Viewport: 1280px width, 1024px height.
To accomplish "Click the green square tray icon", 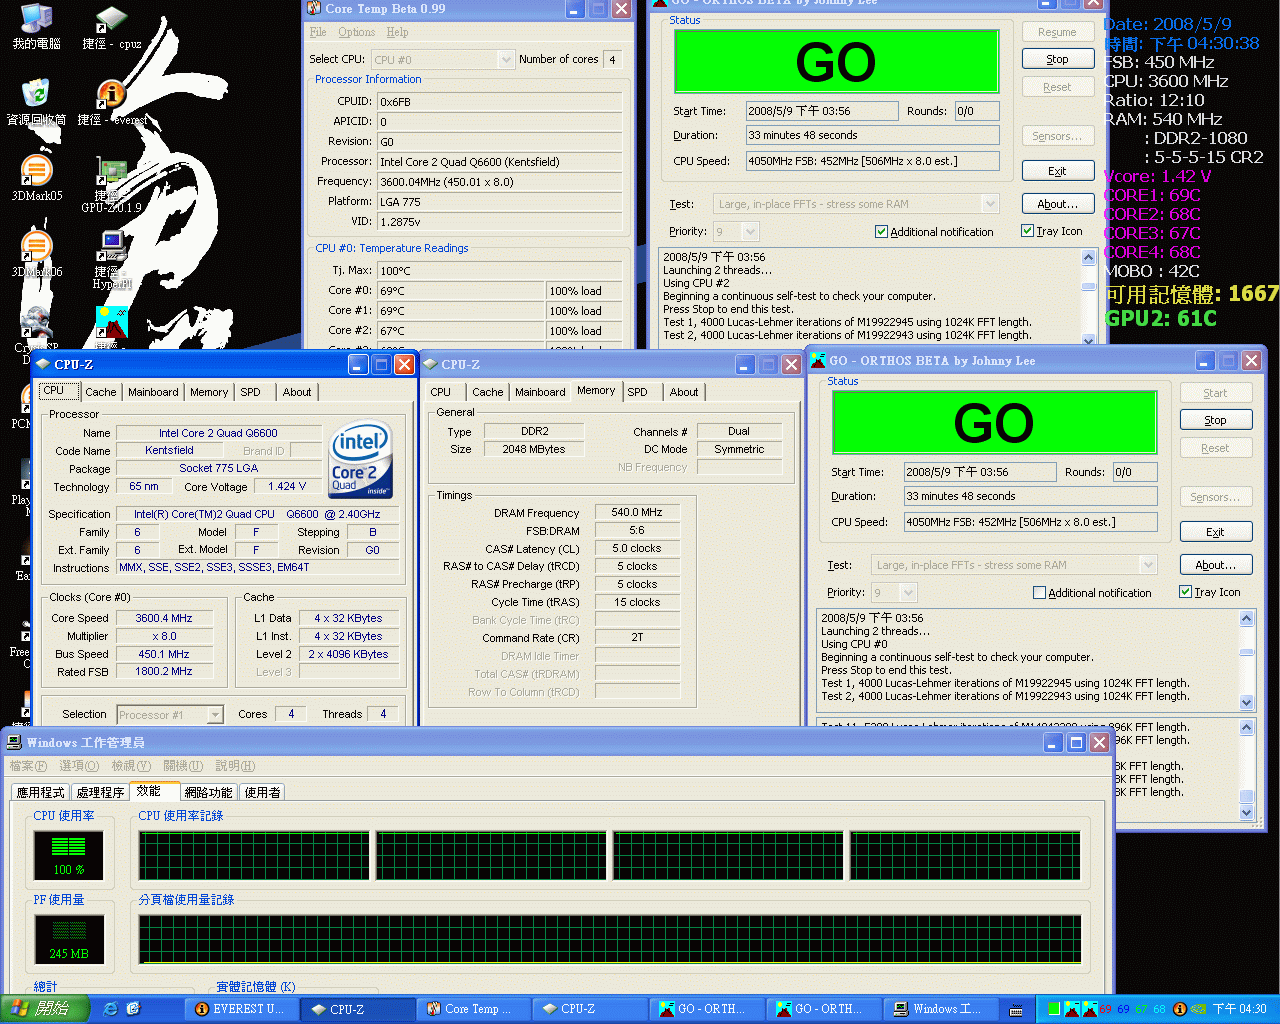I will click(x=1053, y=1009).
